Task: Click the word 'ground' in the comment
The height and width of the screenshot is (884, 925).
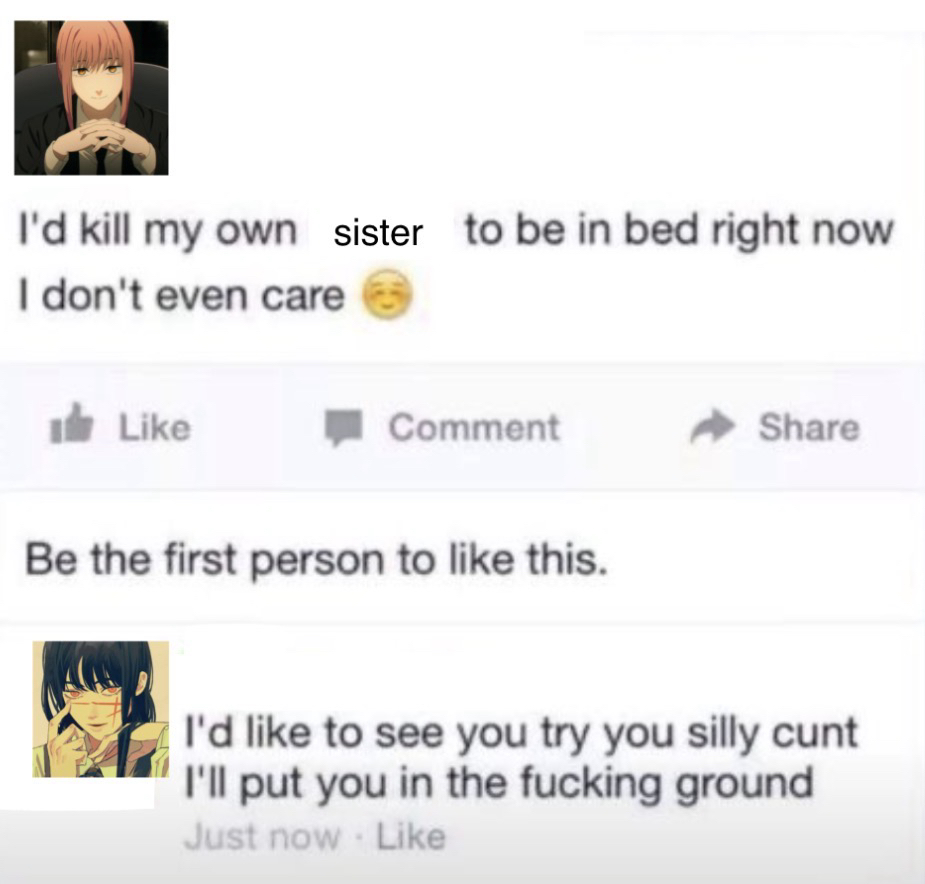Action: [x=744, y=785]
